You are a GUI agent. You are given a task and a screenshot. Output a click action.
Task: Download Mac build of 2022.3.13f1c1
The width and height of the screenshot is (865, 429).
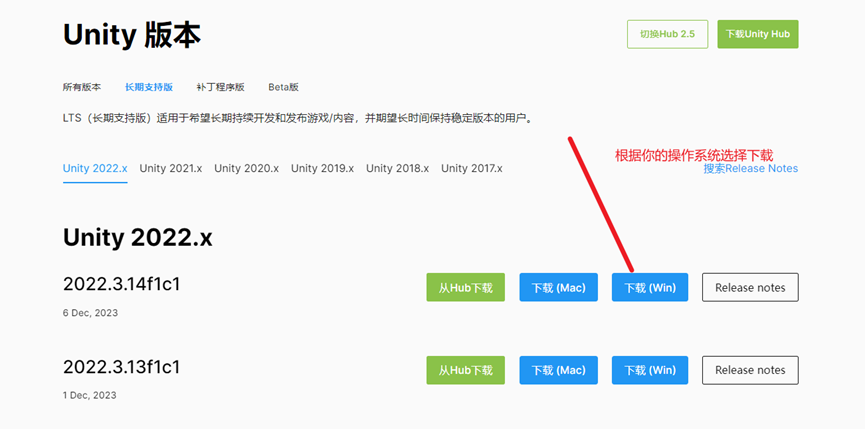(558, 370)
